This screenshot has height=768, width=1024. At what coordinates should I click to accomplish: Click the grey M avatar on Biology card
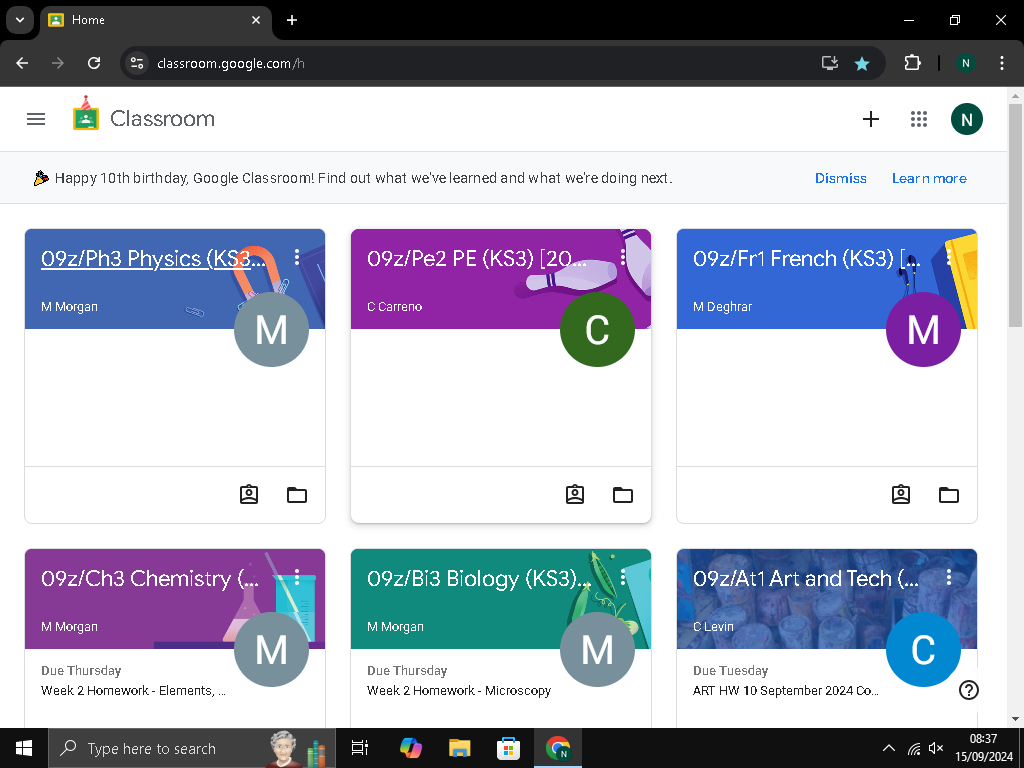597,649
